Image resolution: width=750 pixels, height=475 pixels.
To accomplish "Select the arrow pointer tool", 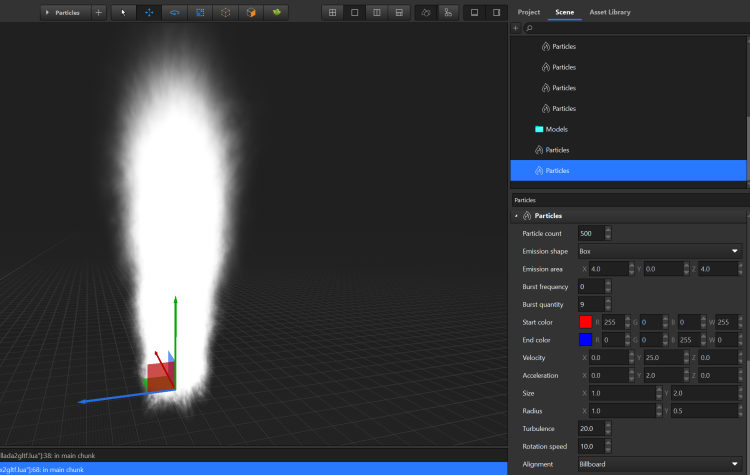I will [124, 13].
